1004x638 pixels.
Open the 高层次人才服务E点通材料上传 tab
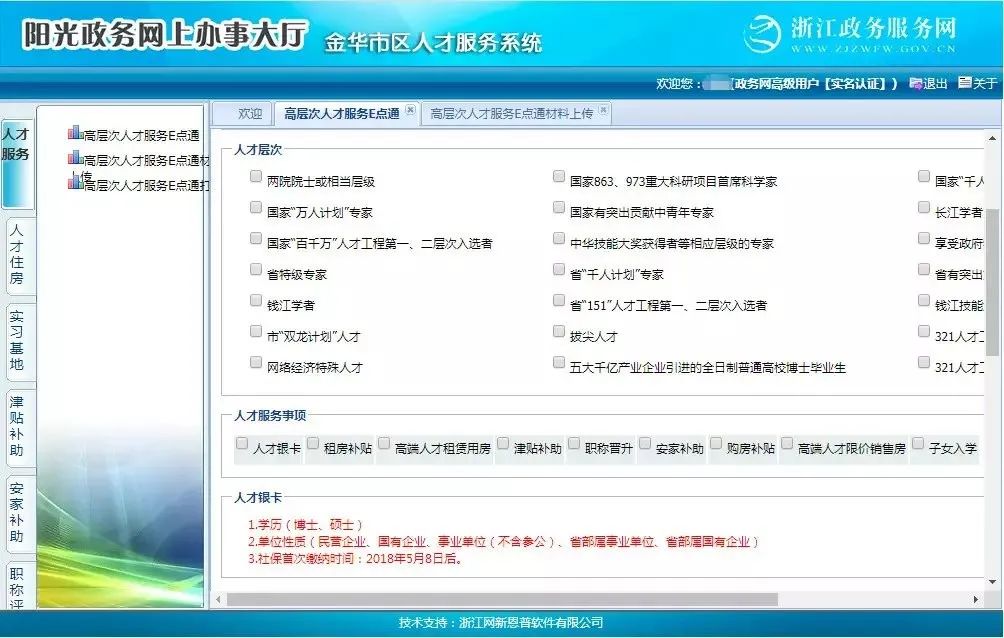(511, 114)
